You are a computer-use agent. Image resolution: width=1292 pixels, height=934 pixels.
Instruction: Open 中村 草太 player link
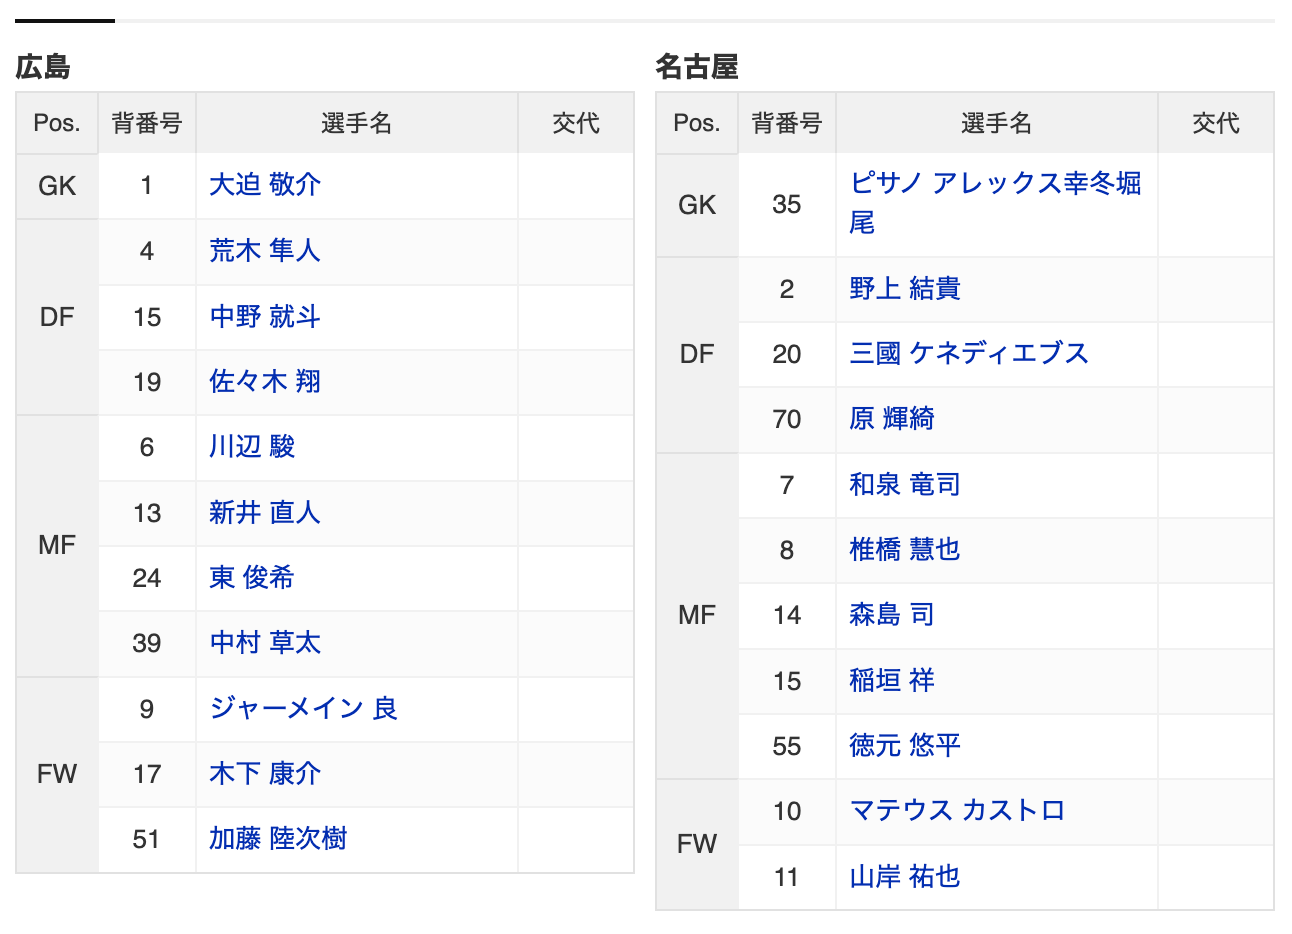pos(265,643)
